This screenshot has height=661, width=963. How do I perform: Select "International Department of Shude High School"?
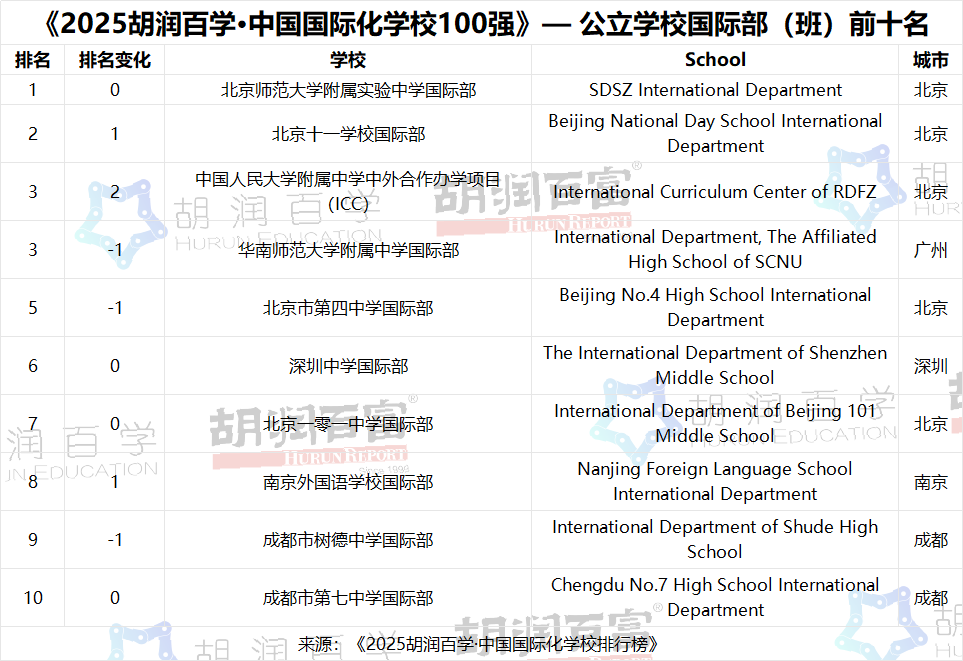pyautogui.click(x=715, y=539)
